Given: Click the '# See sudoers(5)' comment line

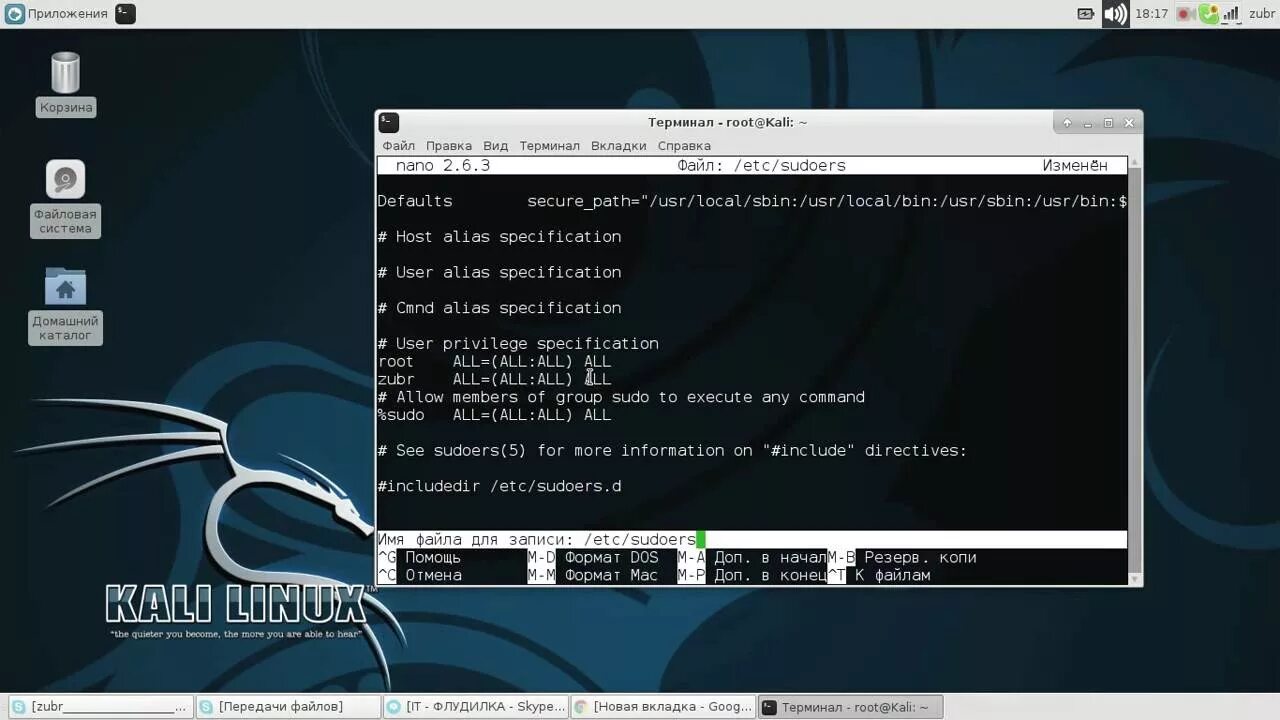Looking at the screenshot, I should coord(672,451).
